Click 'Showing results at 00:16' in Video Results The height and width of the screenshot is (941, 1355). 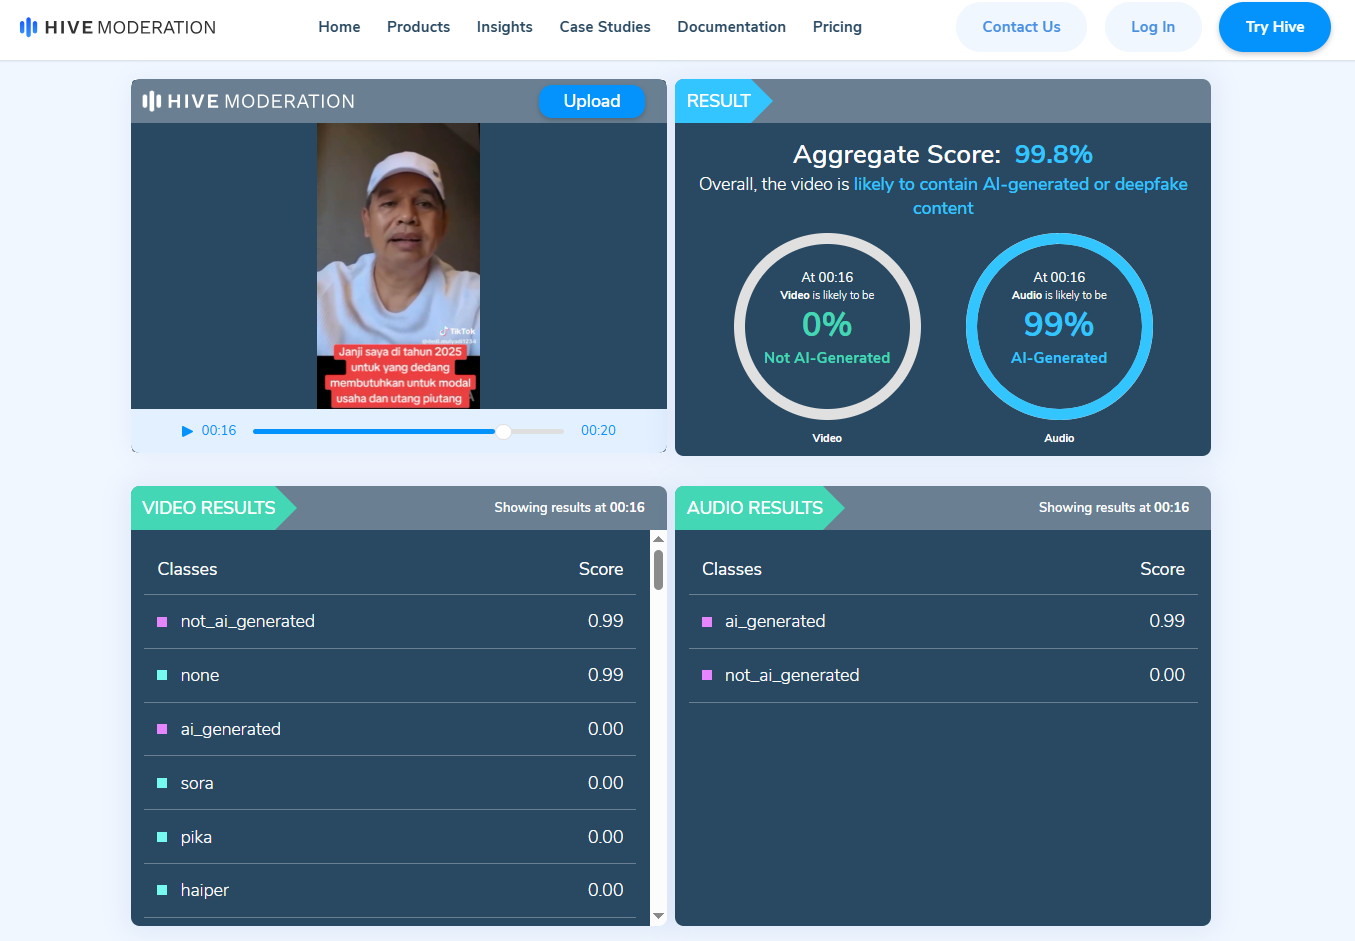click(x=569, y=508)
